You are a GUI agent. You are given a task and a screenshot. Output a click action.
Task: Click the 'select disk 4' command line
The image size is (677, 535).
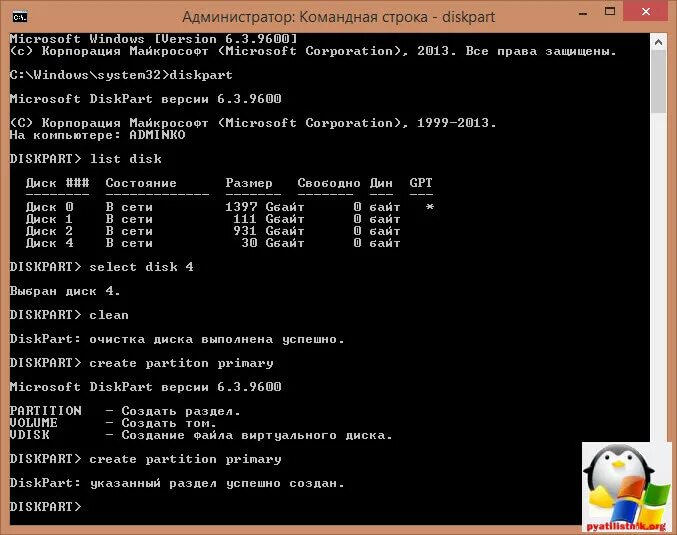(x=101, y=267)
